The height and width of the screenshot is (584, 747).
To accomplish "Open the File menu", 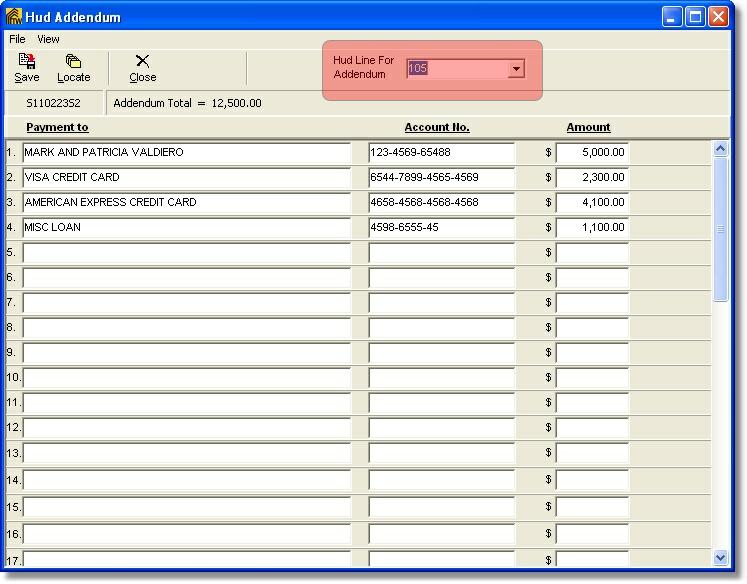I will (17, 39).
